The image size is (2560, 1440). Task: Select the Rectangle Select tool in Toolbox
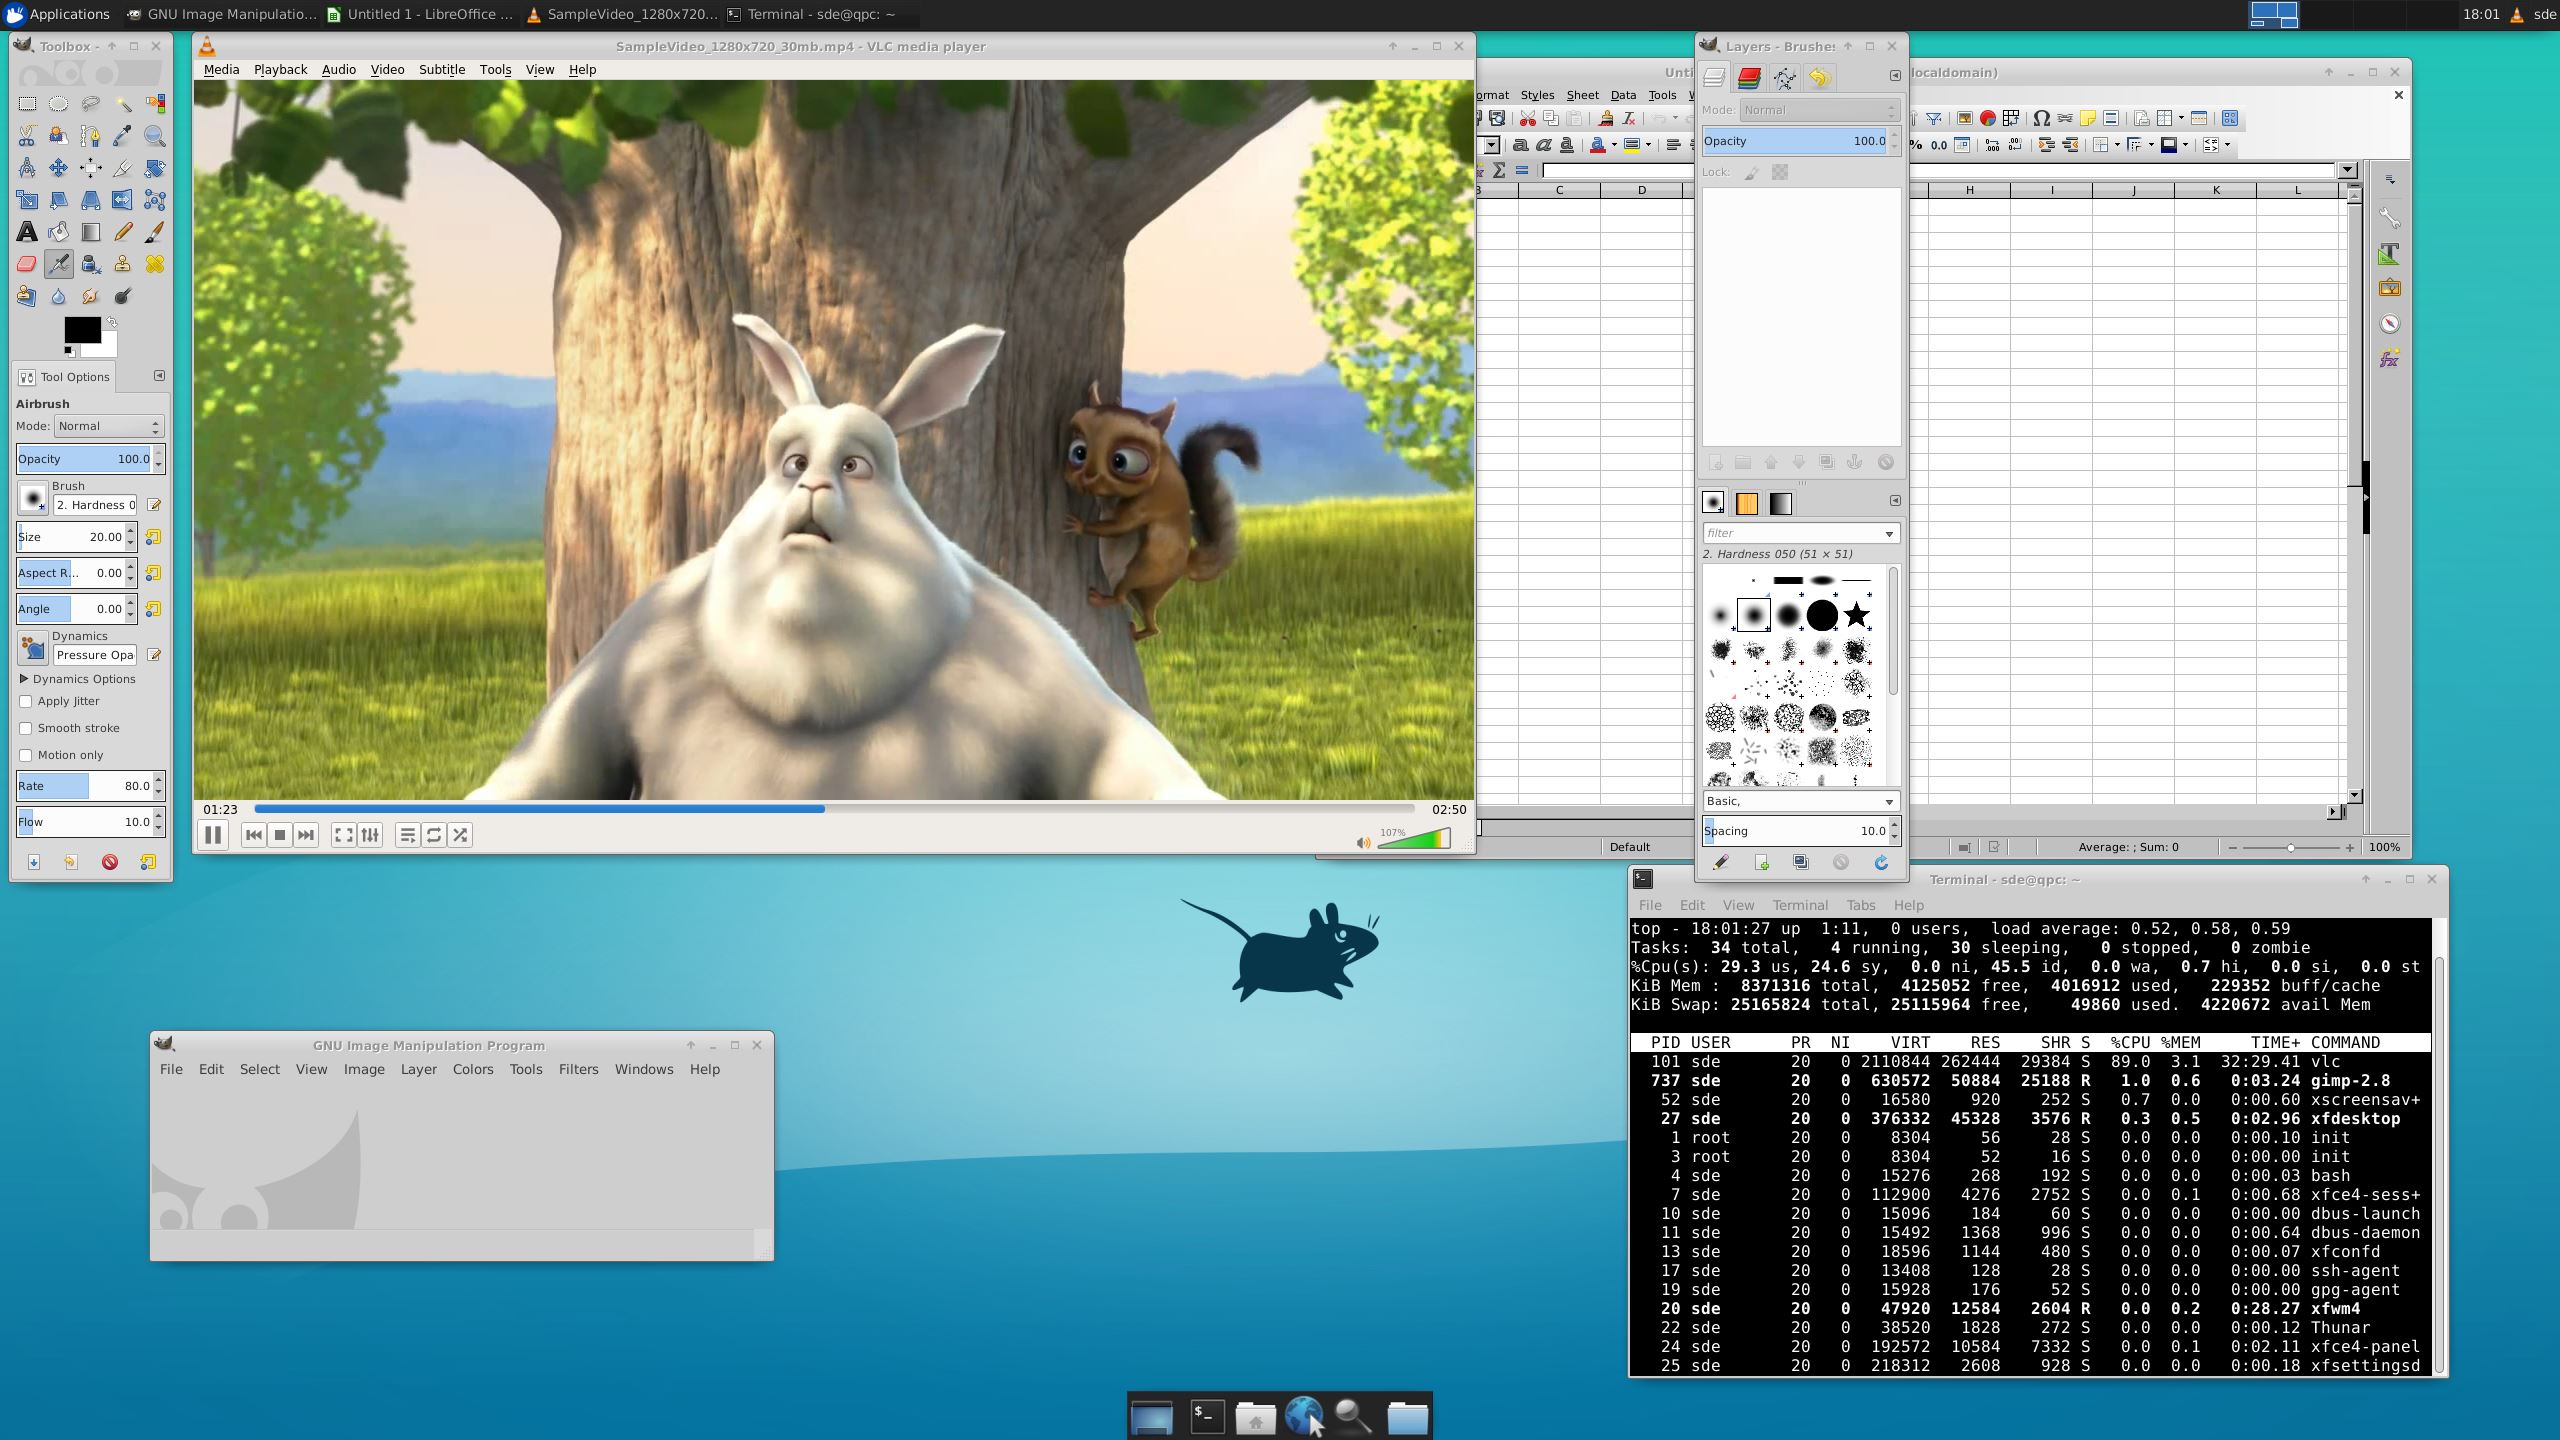pyautogui.click(x=27, y=104)
